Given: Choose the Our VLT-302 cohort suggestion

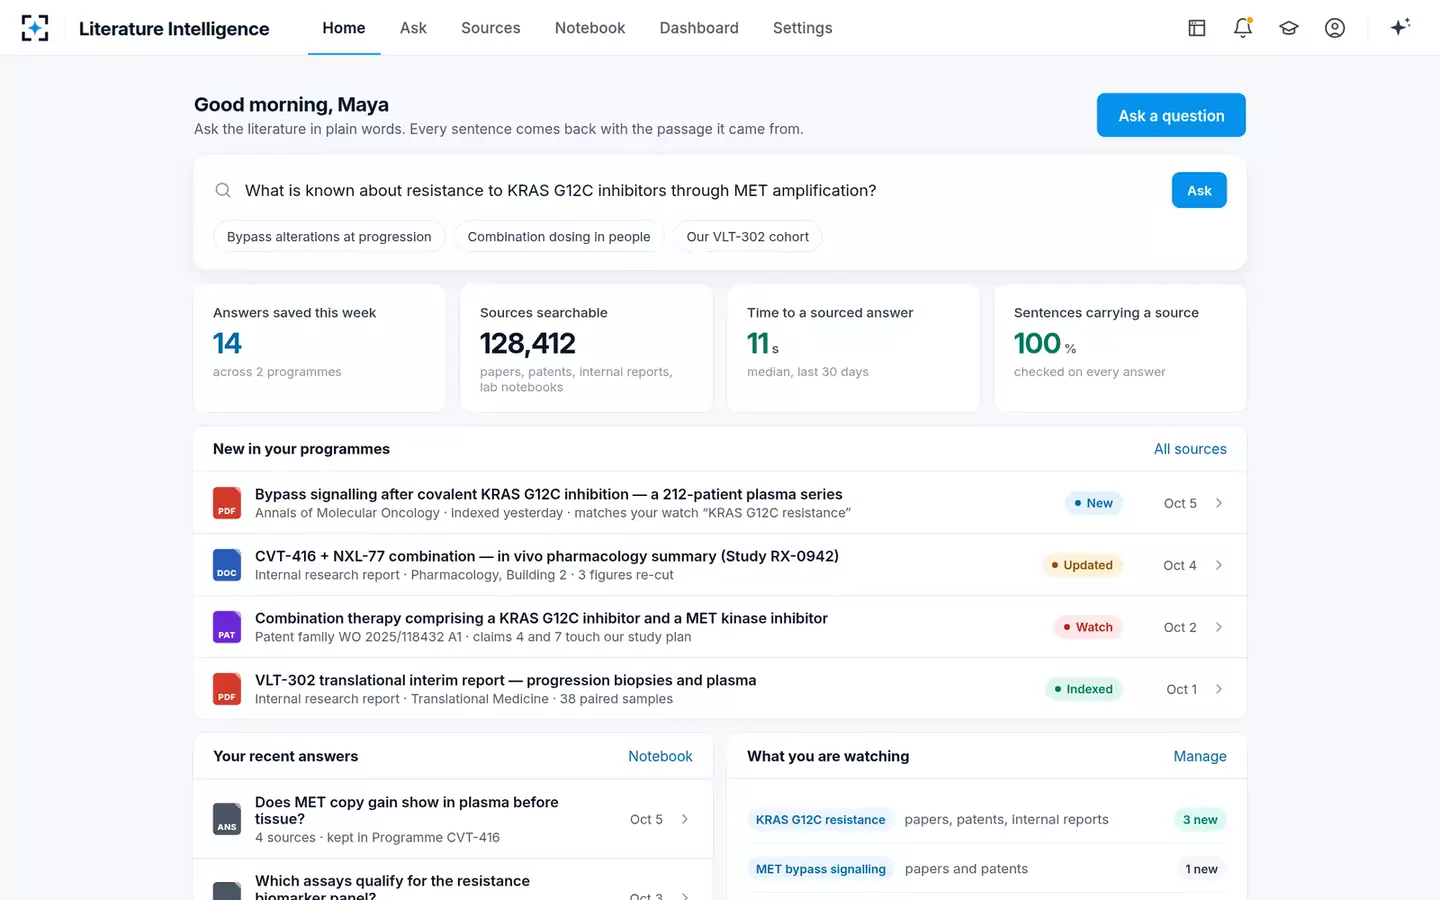Looking at the screenshot, I should coord(748,237).
